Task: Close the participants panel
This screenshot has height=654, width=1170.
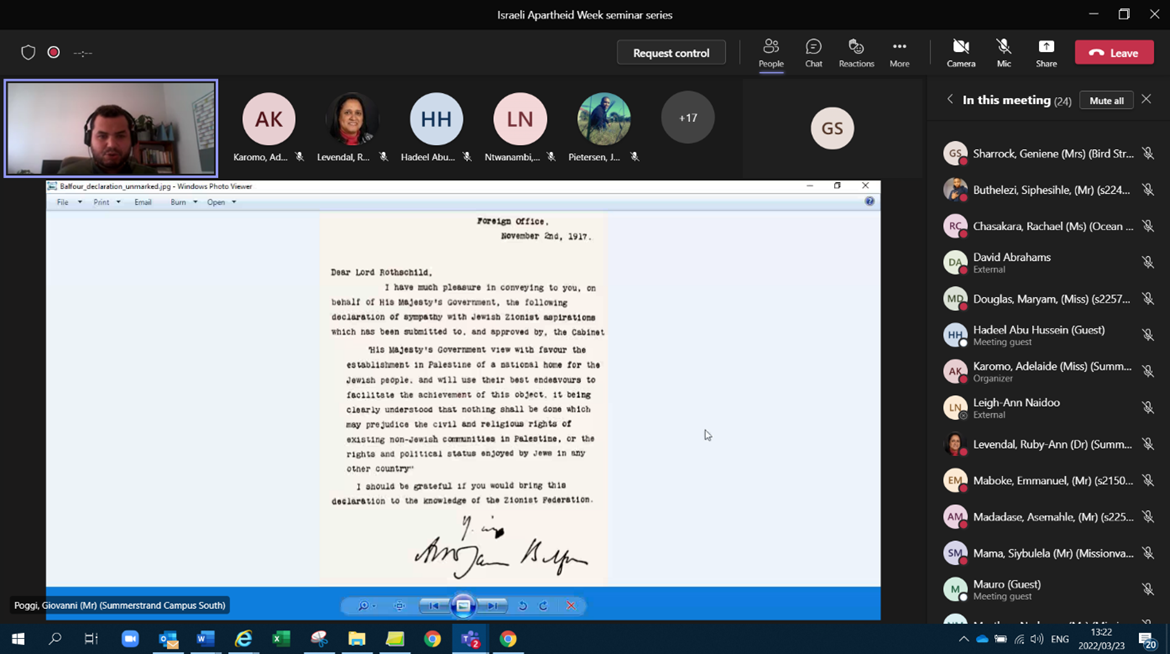Action: point(1146,99)
